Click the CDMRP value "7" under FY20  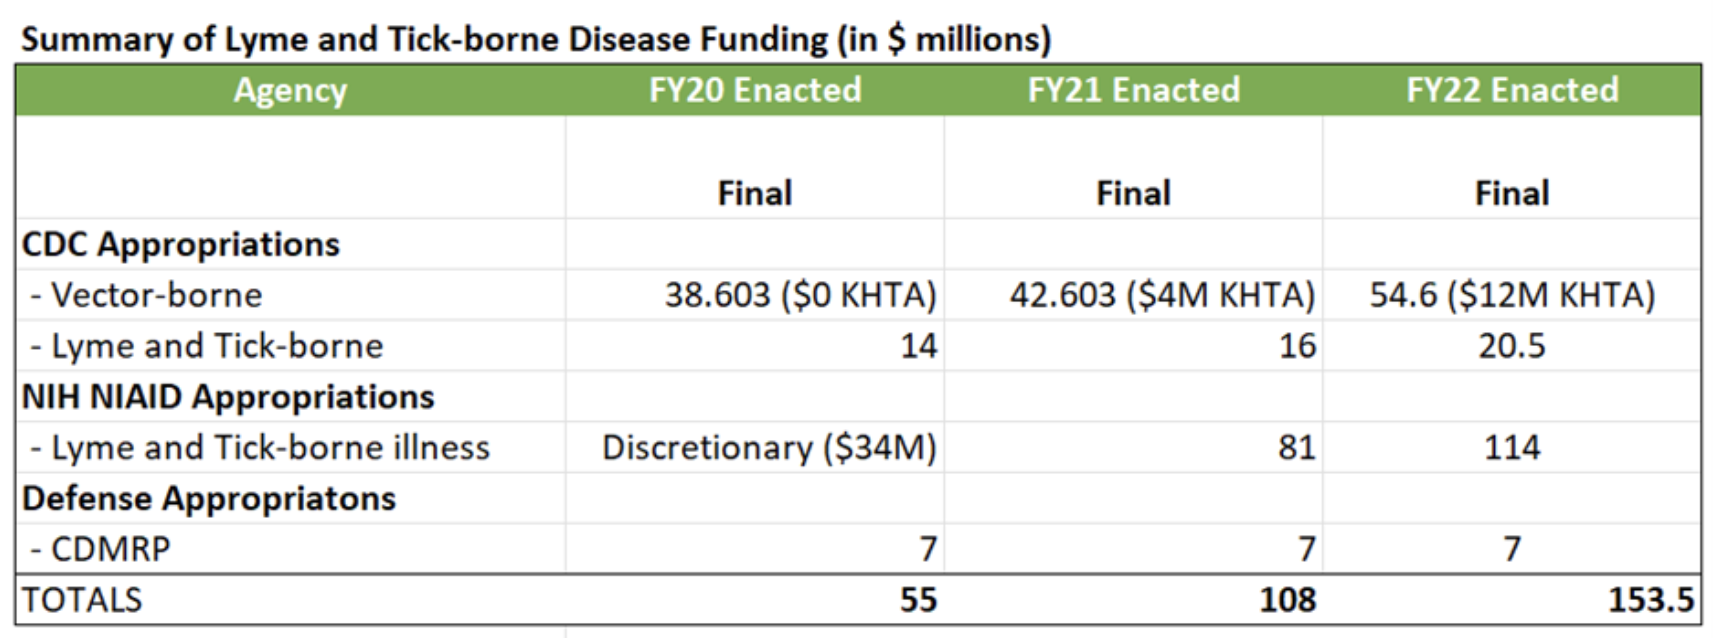[929, 550]
